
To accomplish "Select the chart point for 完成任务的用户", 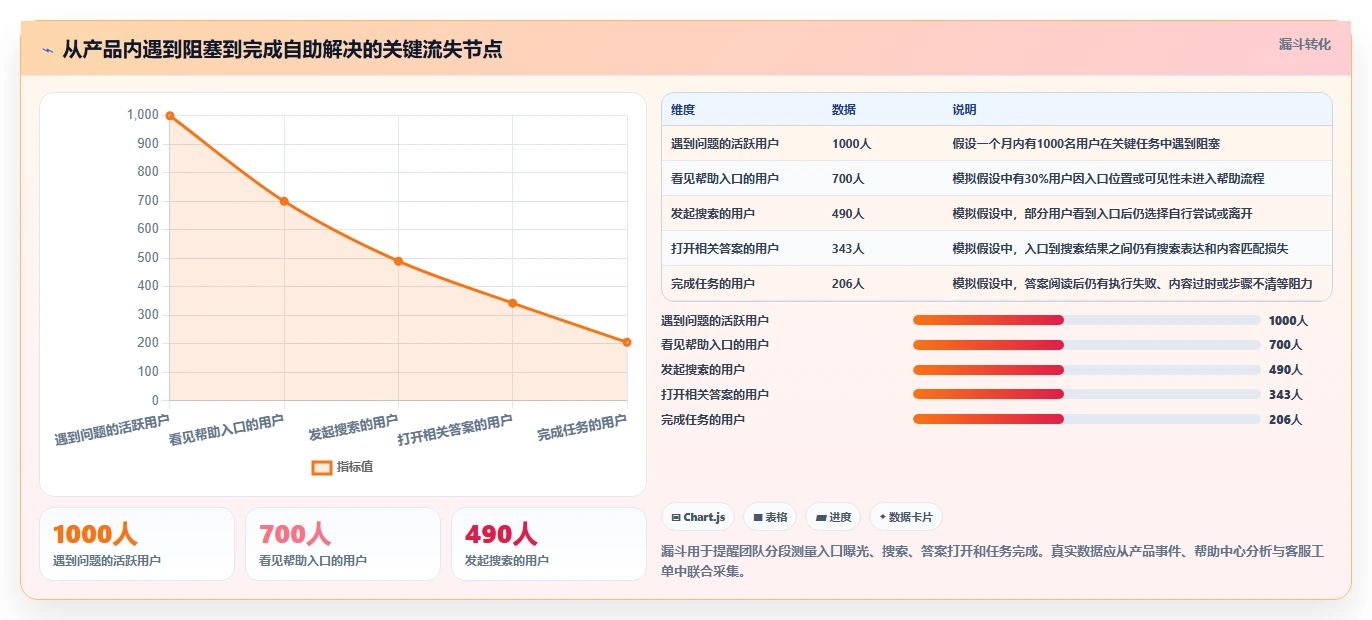I will (627, 342).
